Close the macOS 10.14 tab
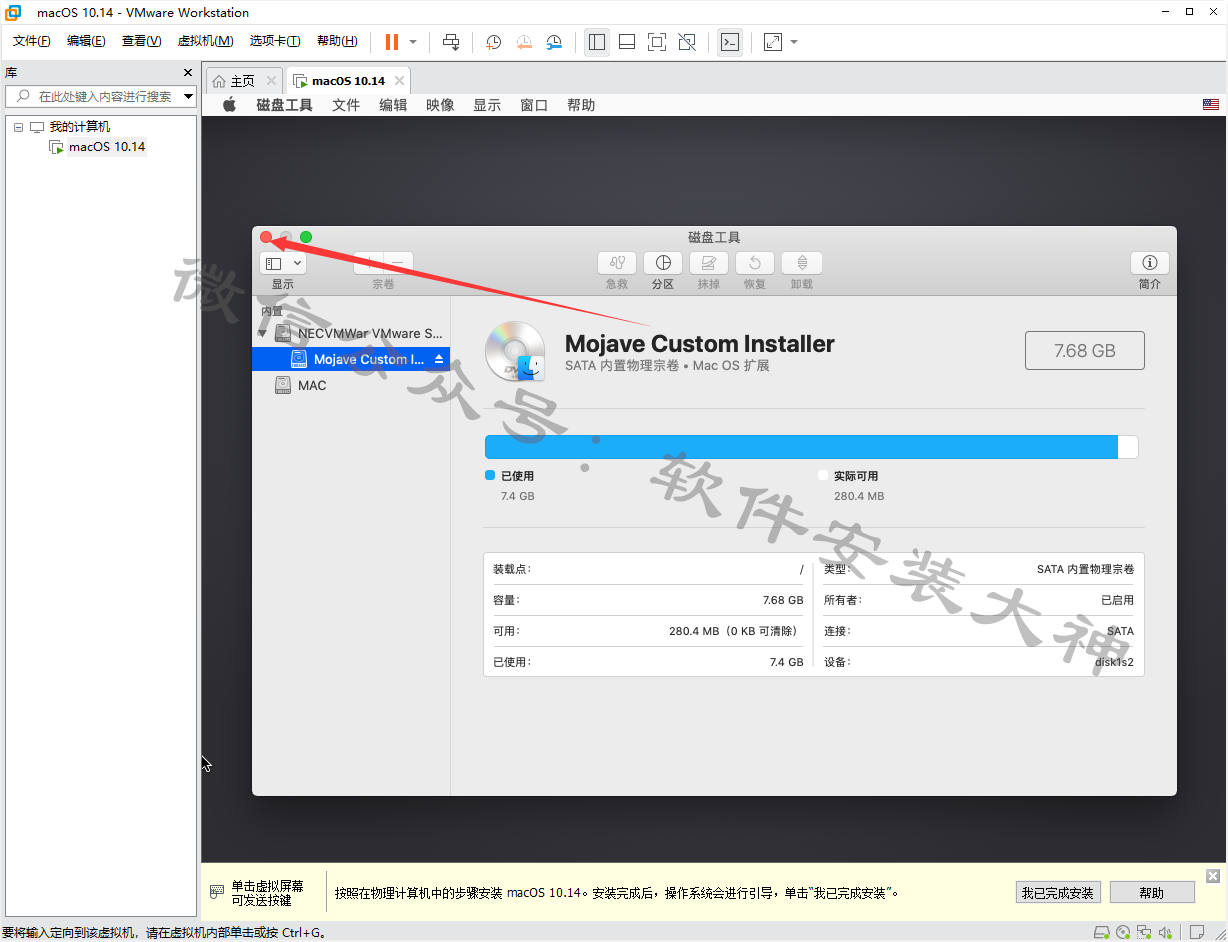1228x942 pixels. point(399,81)
